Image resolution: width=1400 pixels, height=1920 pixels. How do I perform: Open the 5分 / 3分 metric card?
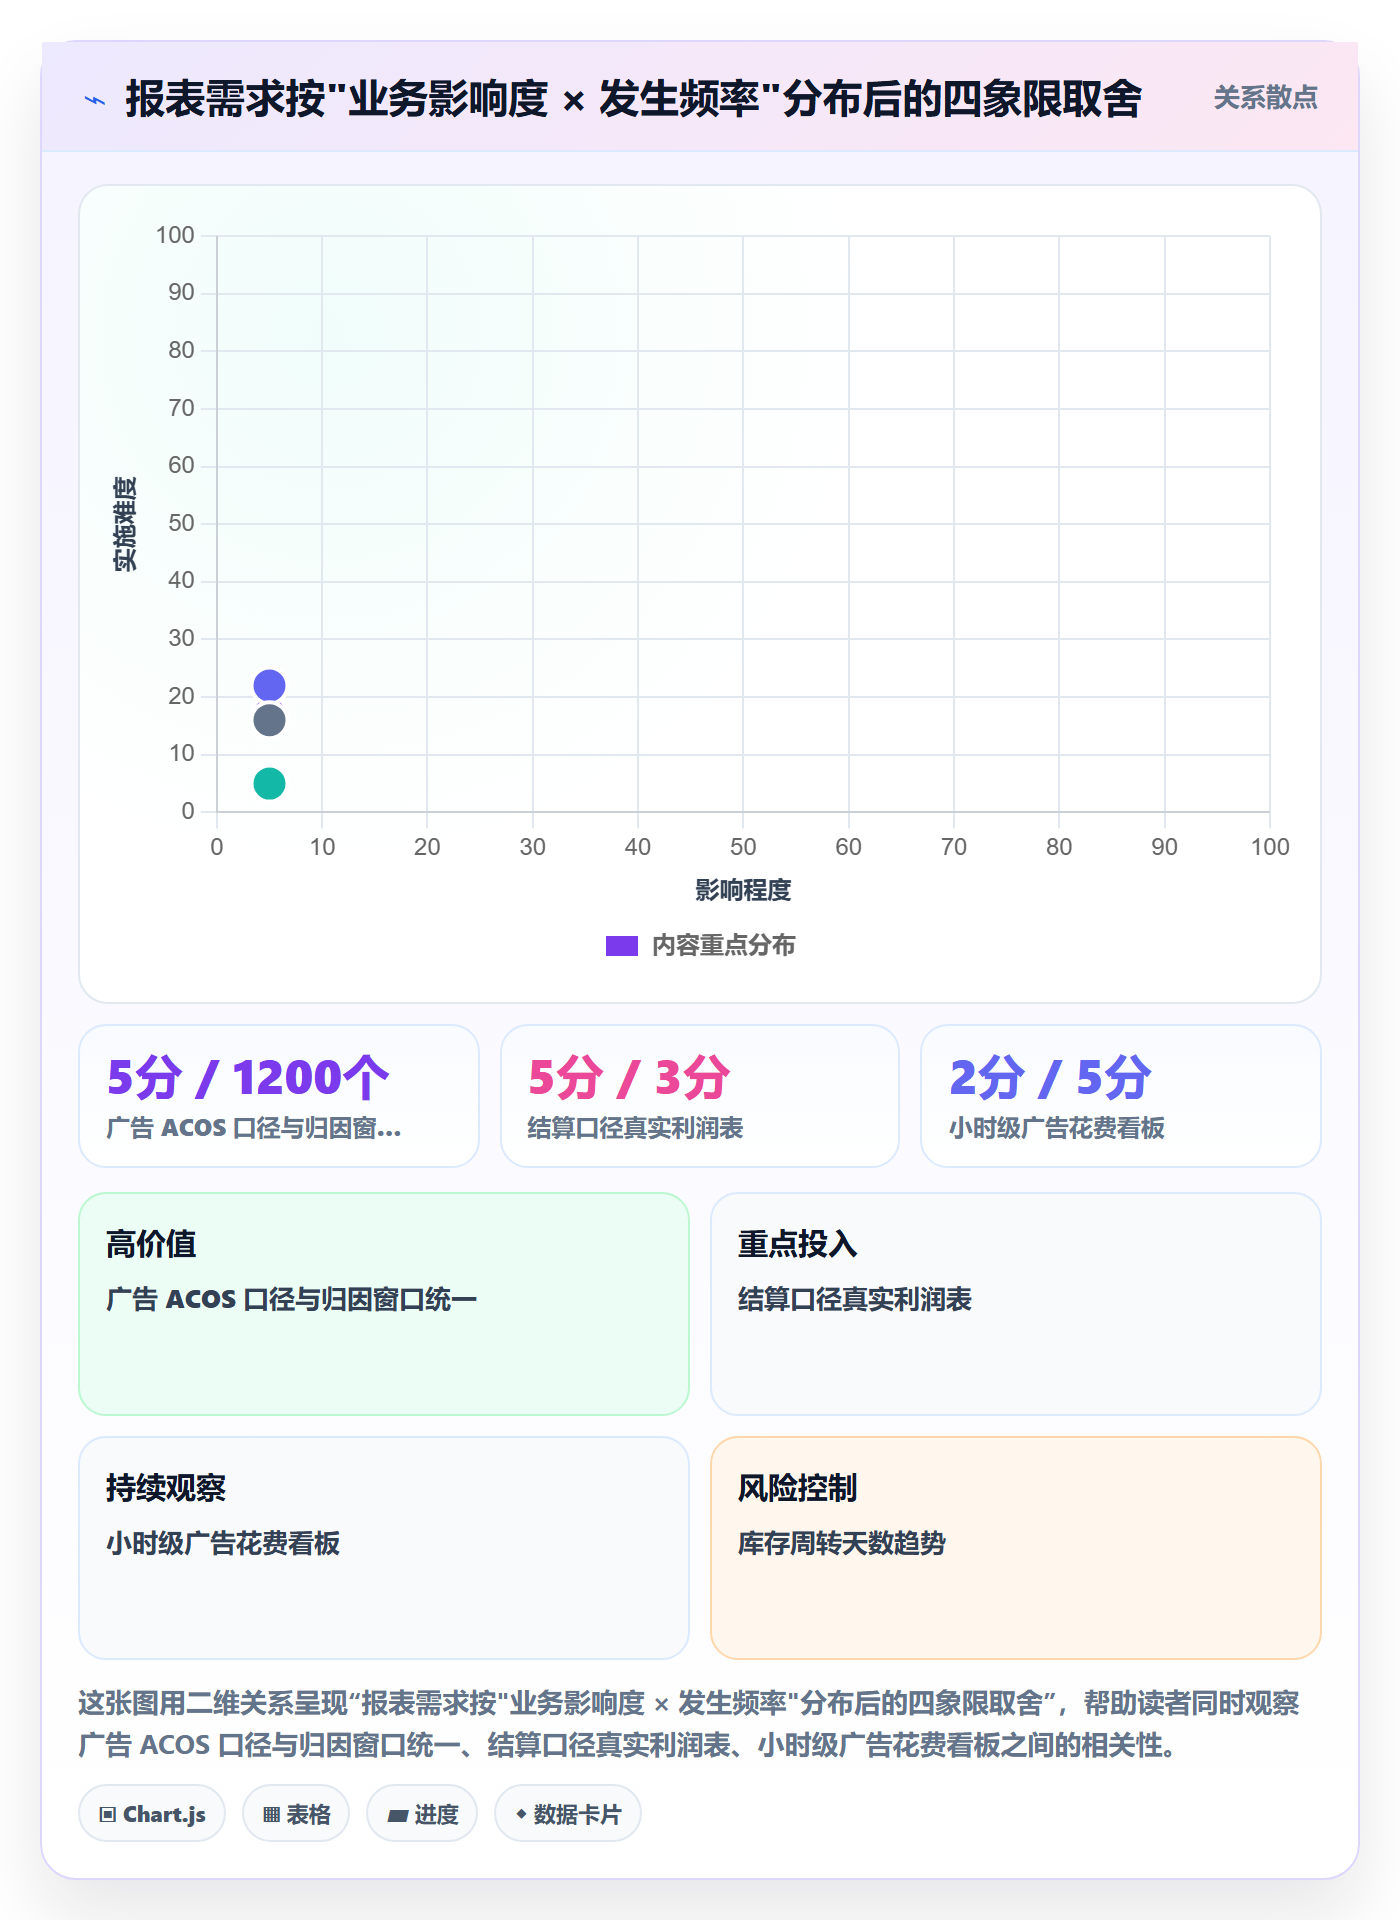700,1096
